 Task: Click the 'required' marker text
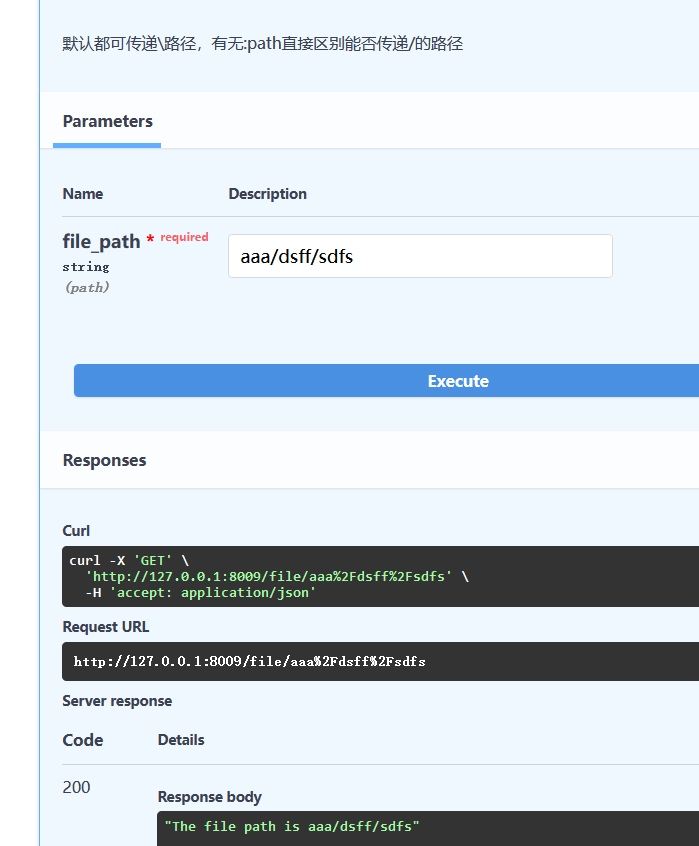[x=184, y=237]
